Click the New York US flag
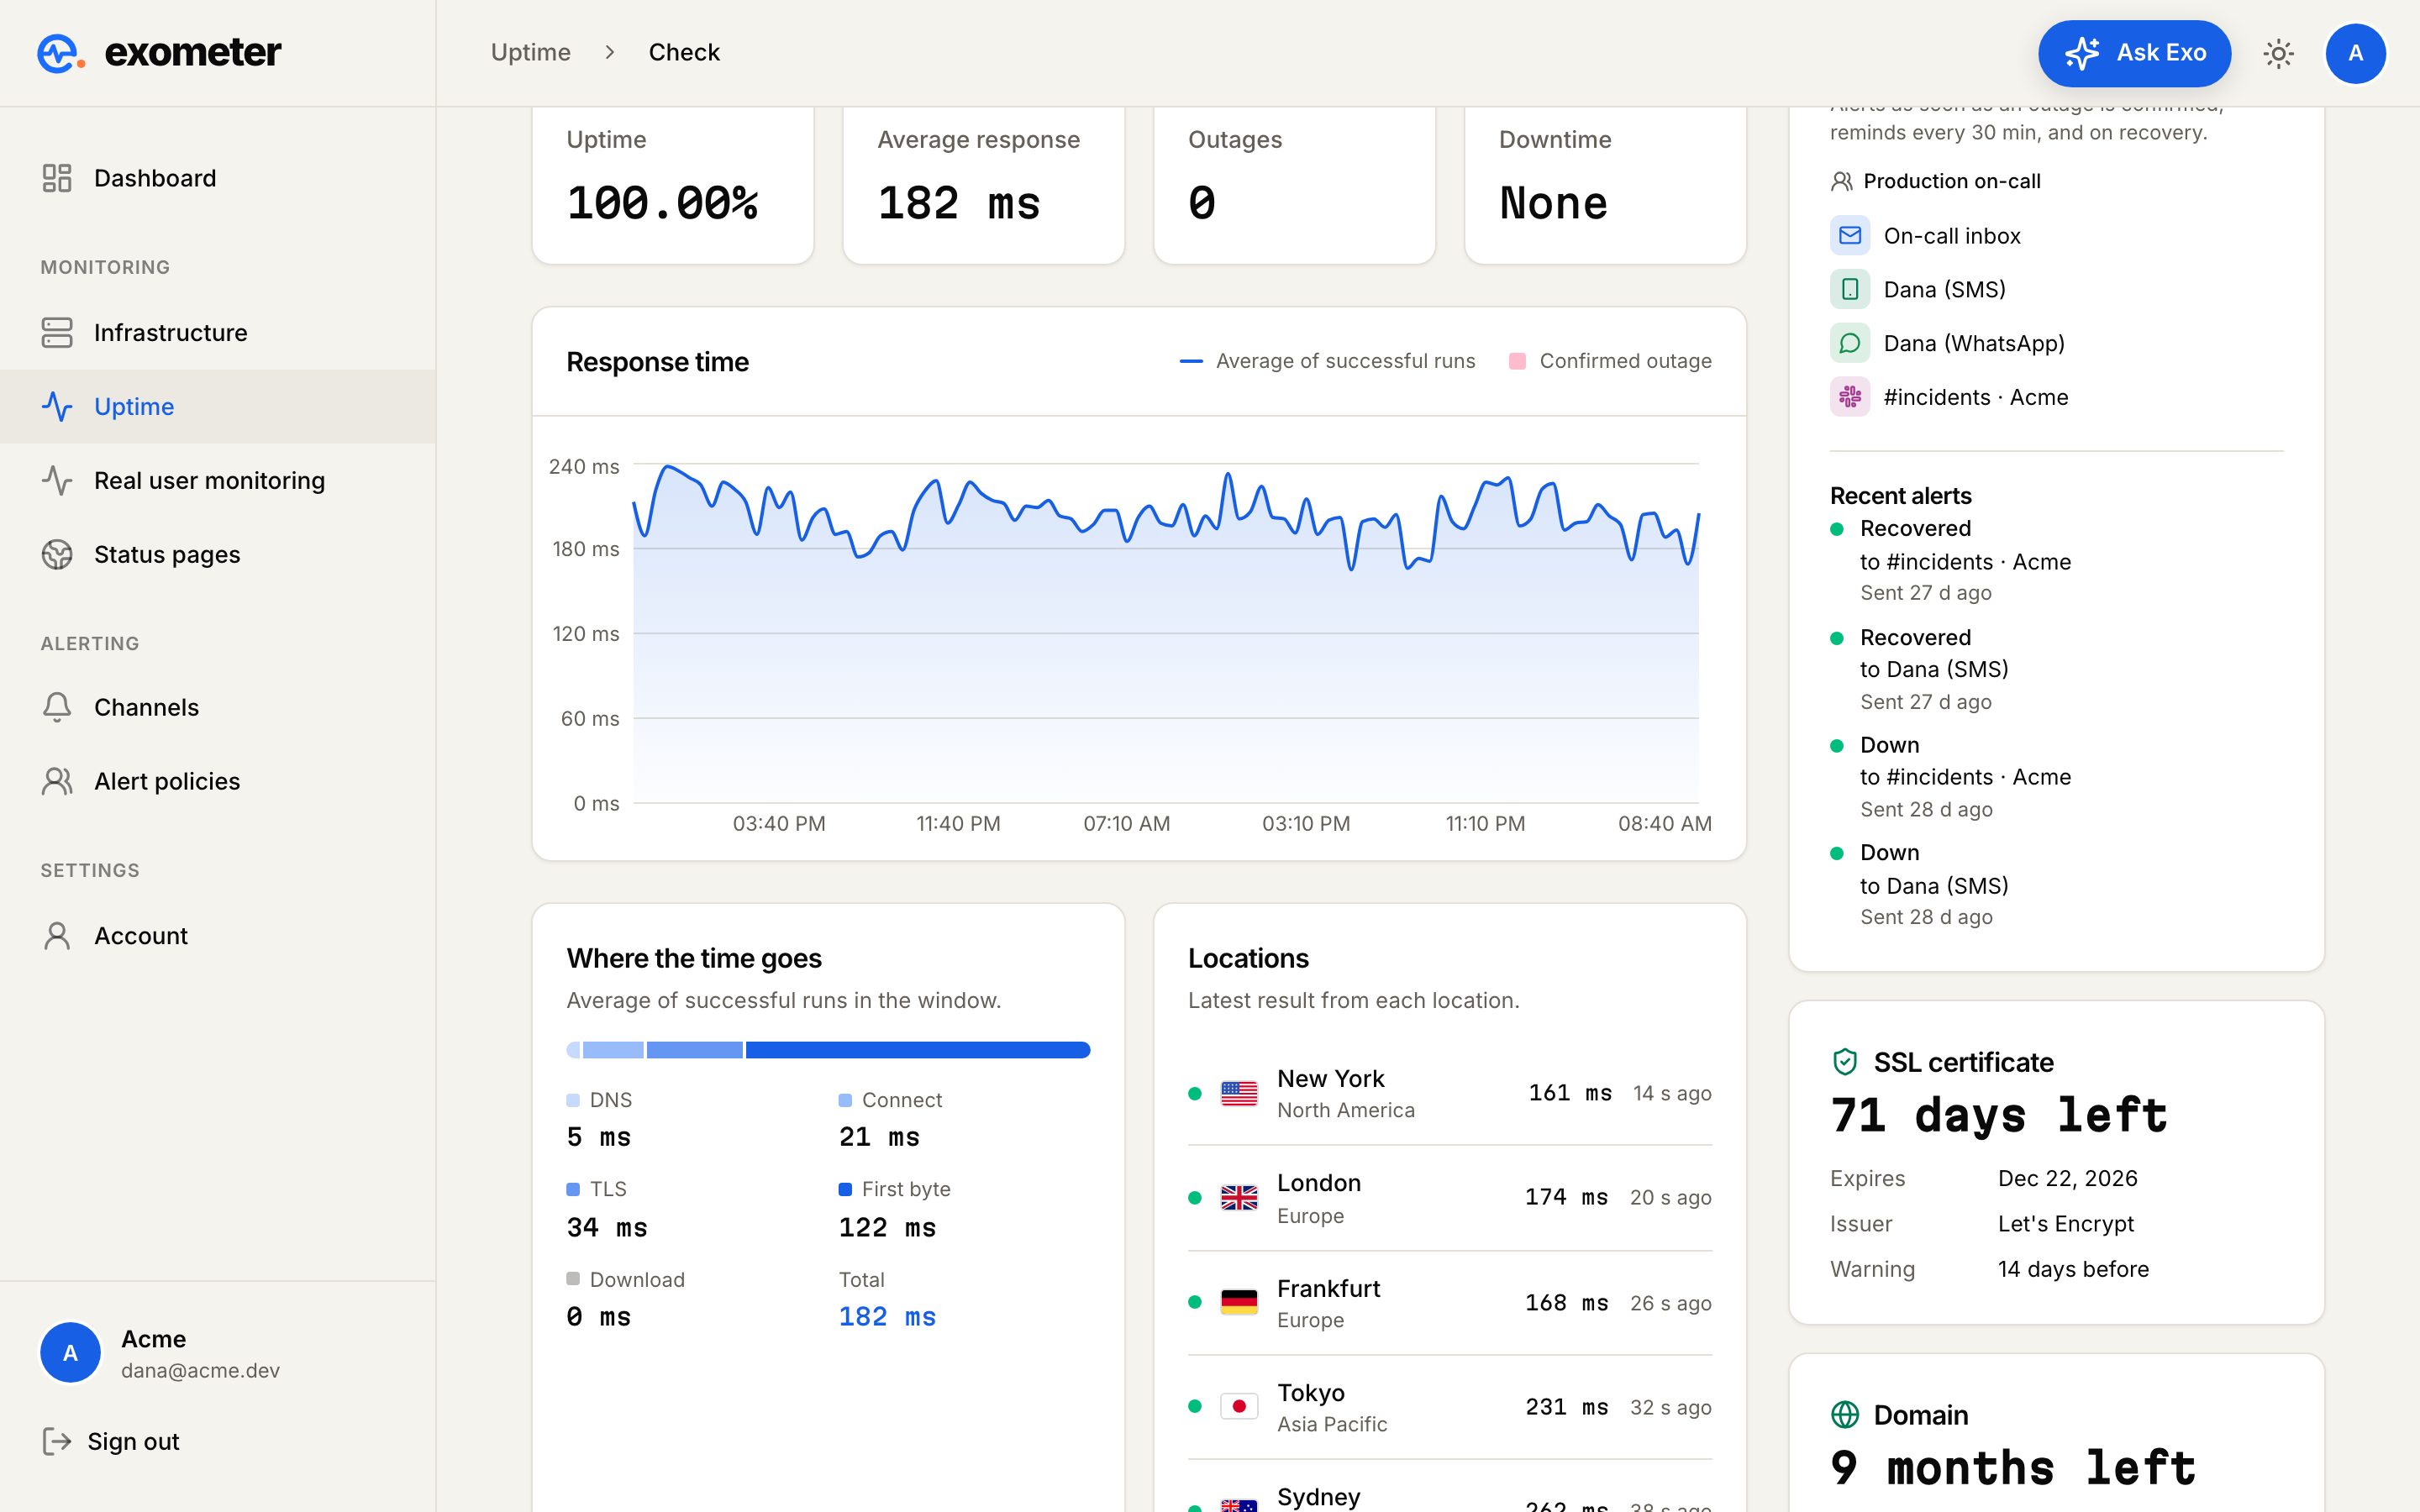Viewport: 2420px width, 1512px height. pyautogui.click(x=1239, y=1093)
